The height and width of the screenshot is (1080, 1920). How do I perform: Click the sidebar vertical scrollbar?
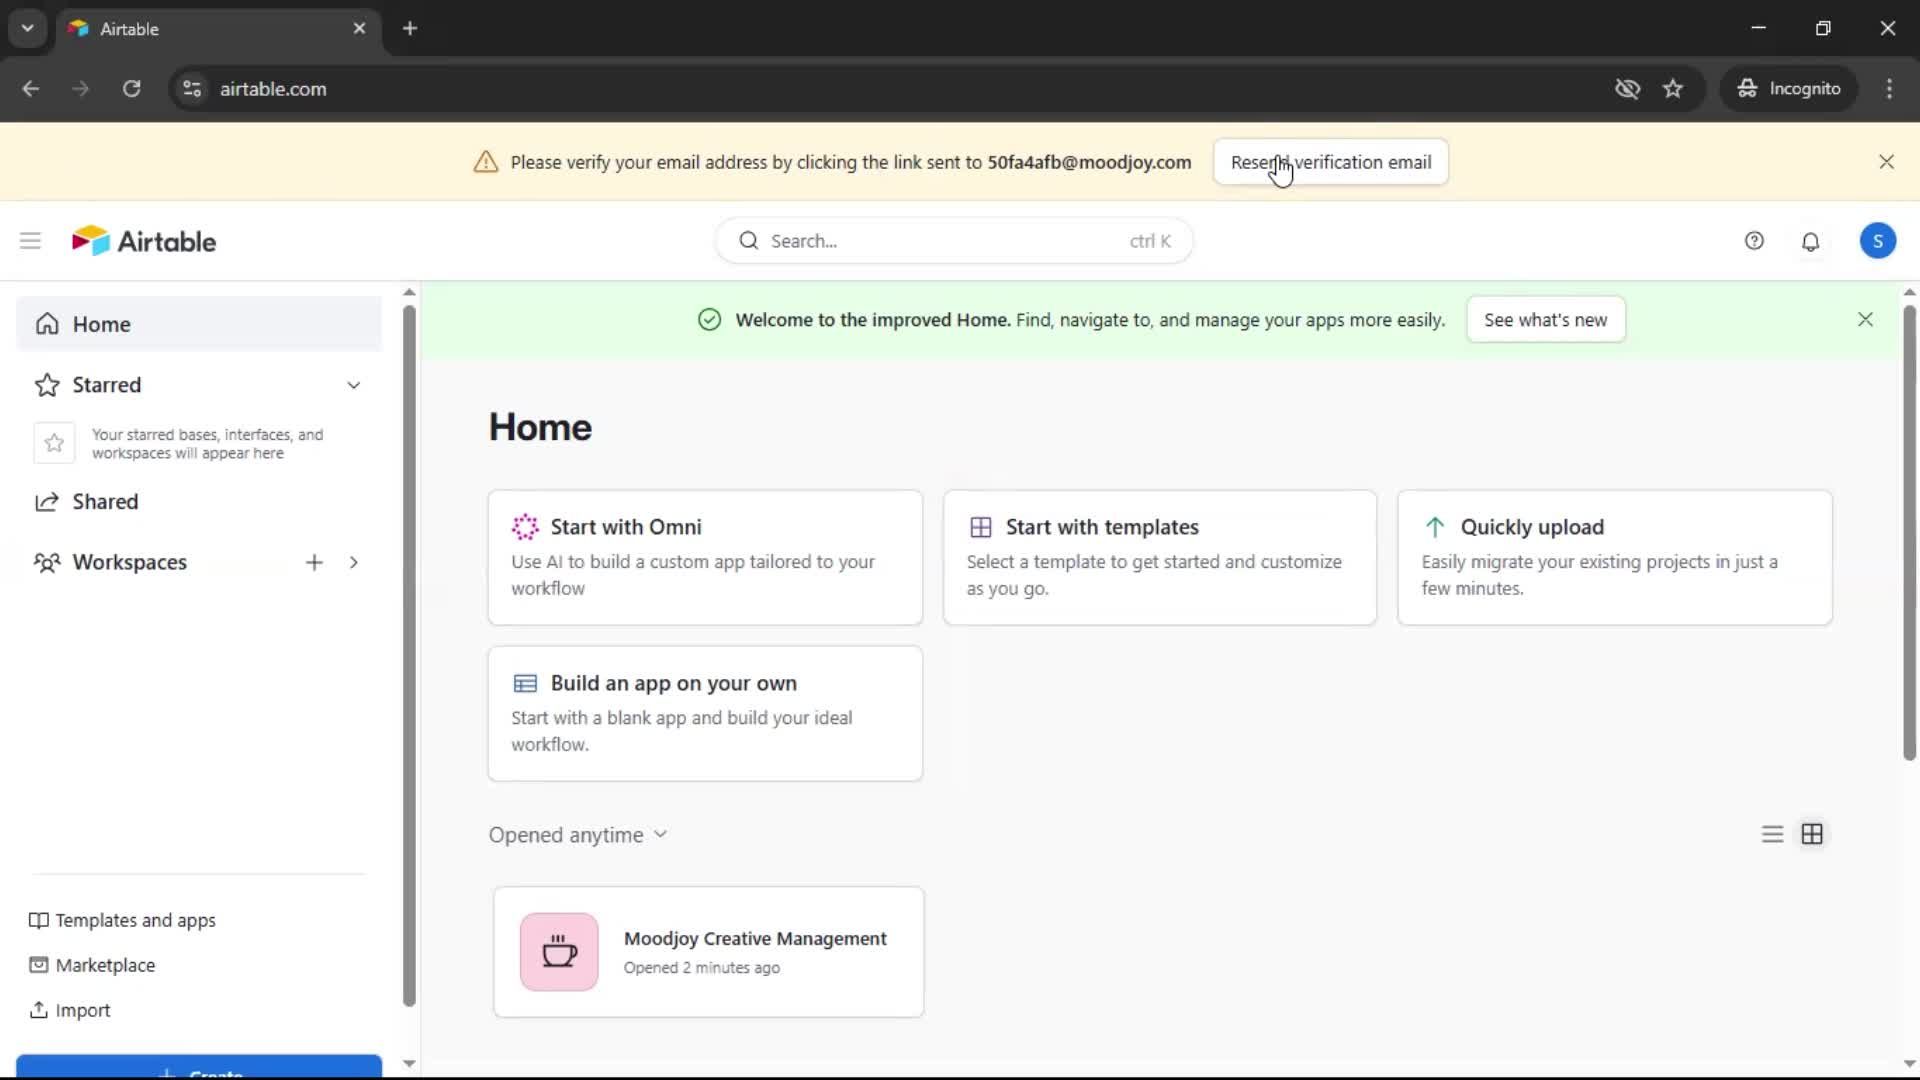point(409,655)
